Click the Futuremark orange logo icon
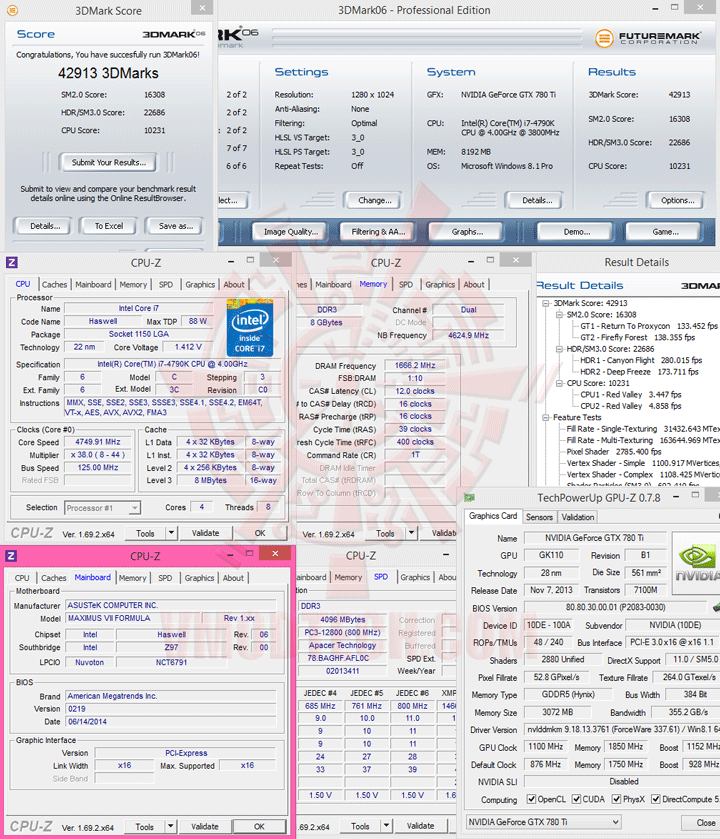Viewport: 720px width, 839px height. point(604,38)
